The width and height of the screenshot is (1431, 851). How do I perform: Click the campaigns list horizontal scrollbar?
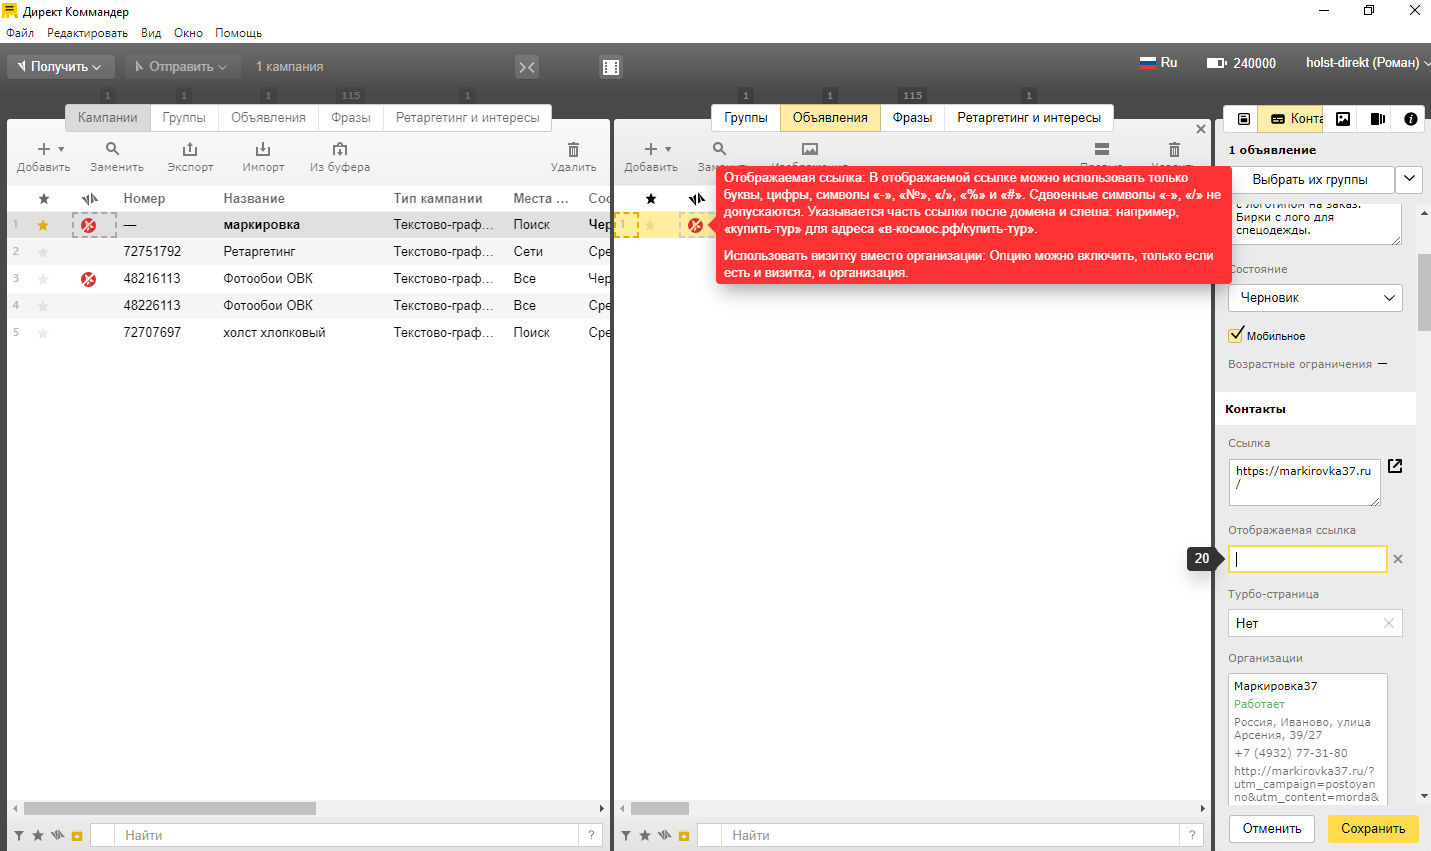[x=170, y=808]
